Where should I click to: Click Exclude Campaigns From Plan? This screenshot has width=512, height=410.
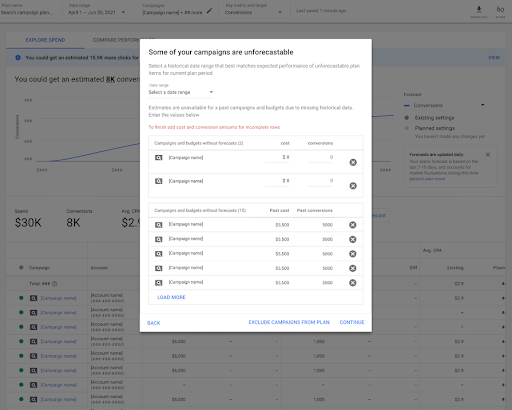pyautogui.click(x=289, y=322)
